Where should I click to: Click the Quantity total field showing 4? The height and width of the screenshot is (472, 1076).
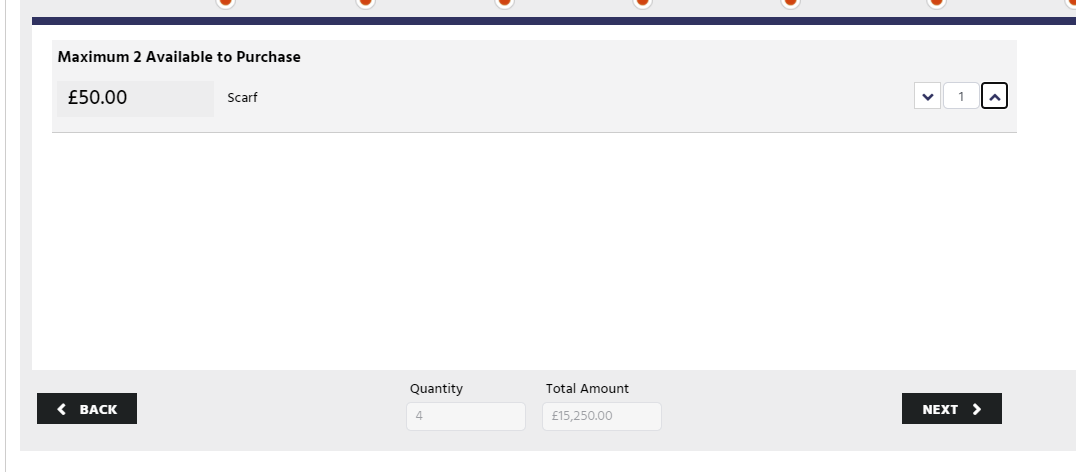(x=466, y=416)
